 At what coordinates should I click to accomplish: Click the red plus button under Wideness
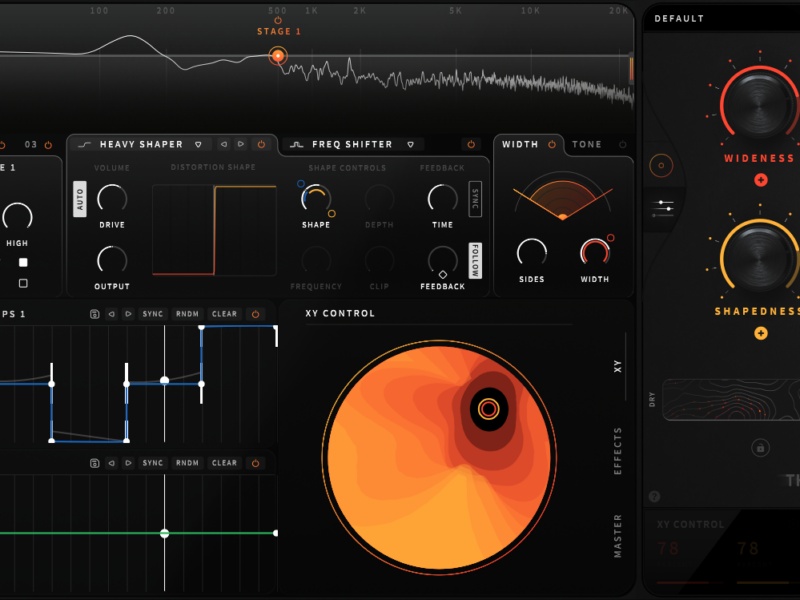tap(761, 180)
